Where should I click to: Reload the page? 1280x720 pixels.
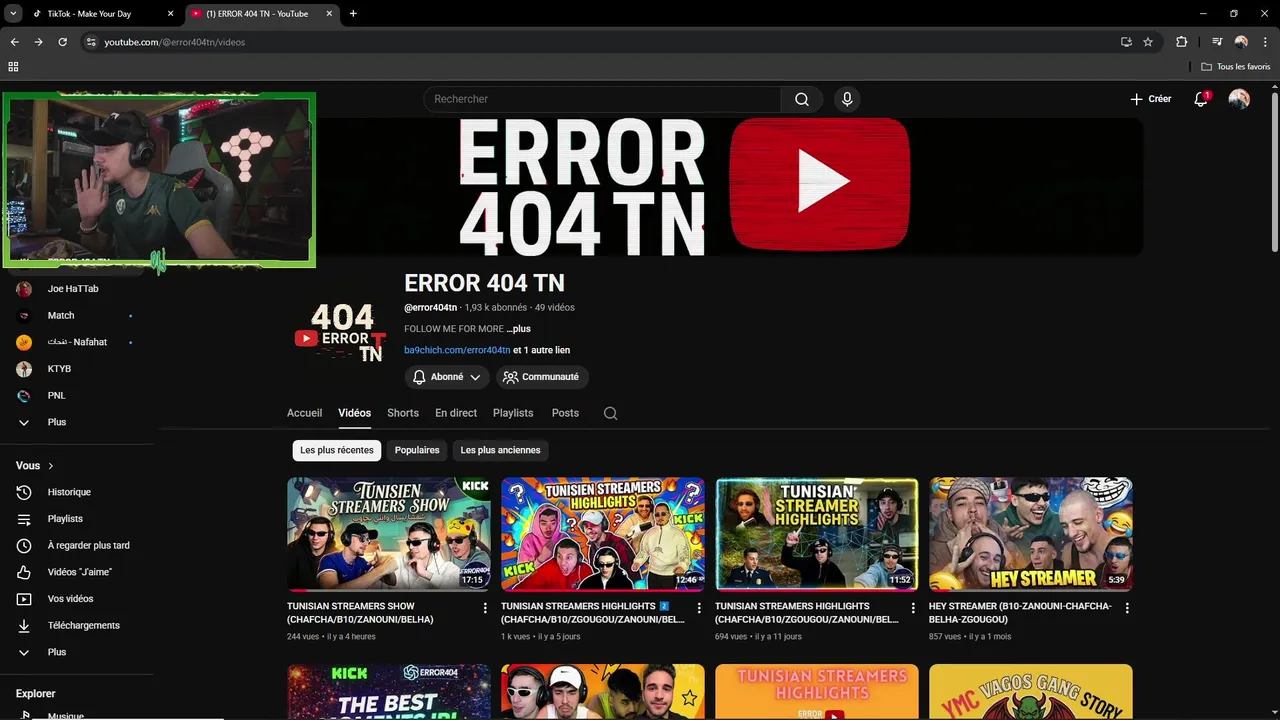point(62,42)
